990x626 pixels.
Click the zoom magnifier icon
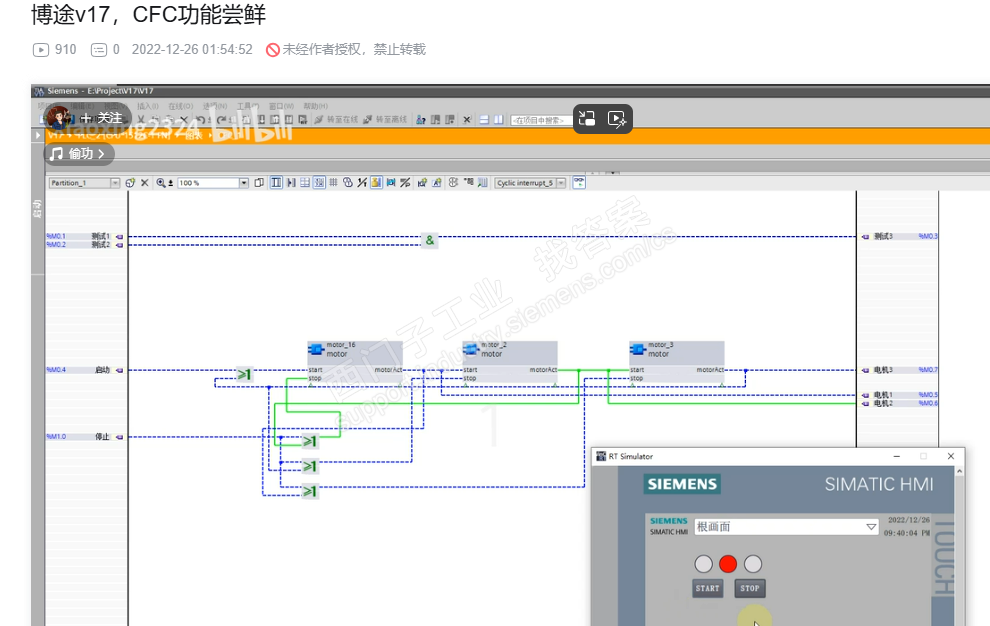[161, 183]
